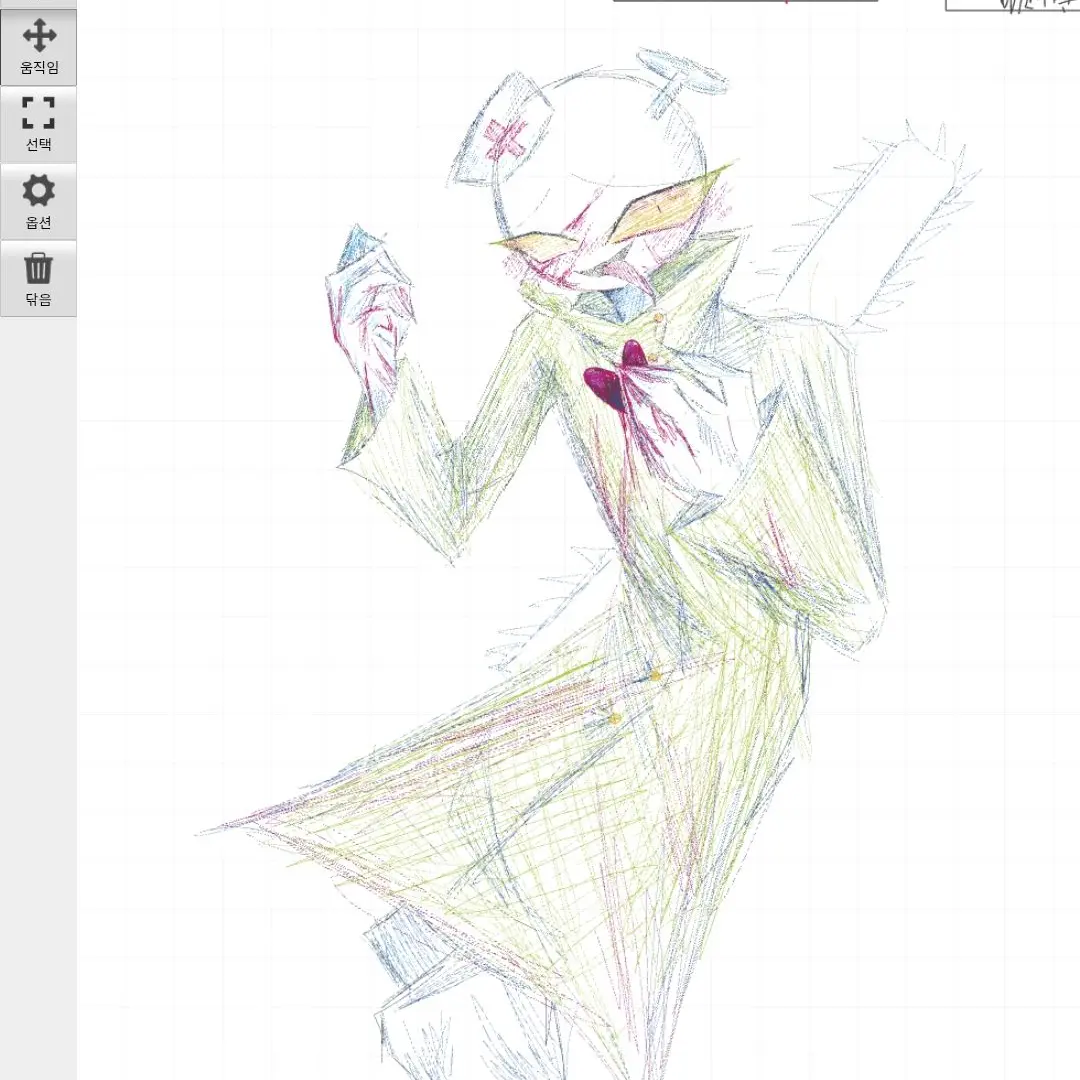Click the lower yellow button on the coat skirt
Viewport: 1080px width, 1080px height.
[614, 718]
